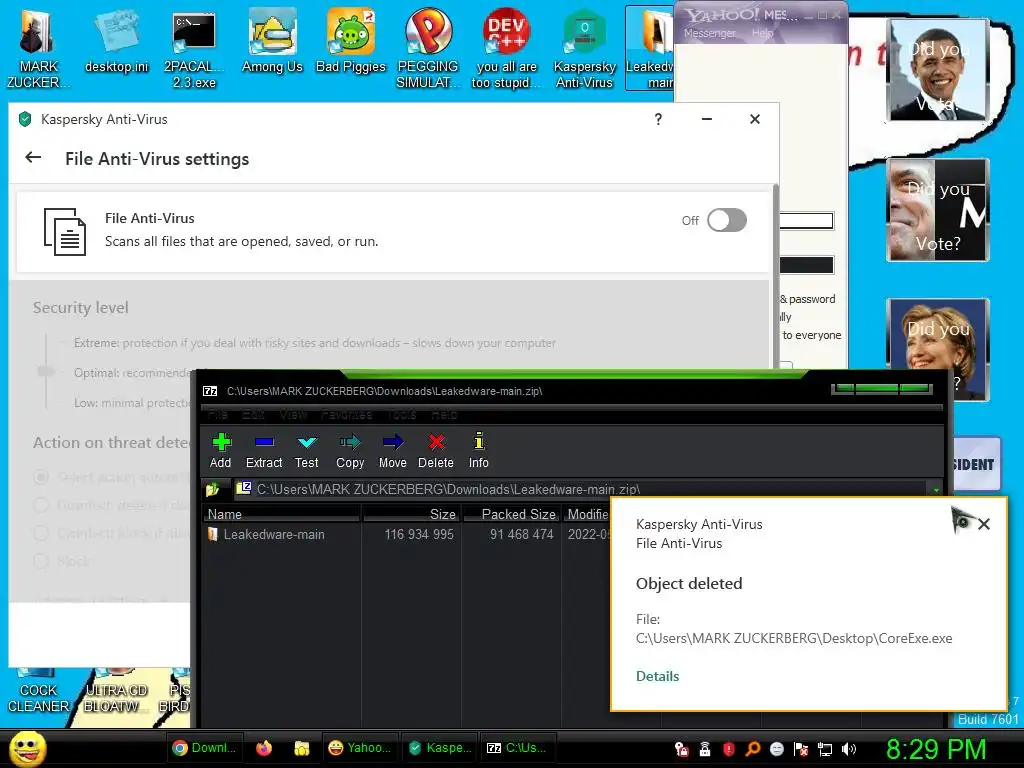
Task: Open the Favorites menu in 7-Zip
Action: click(x=346, y=414)
